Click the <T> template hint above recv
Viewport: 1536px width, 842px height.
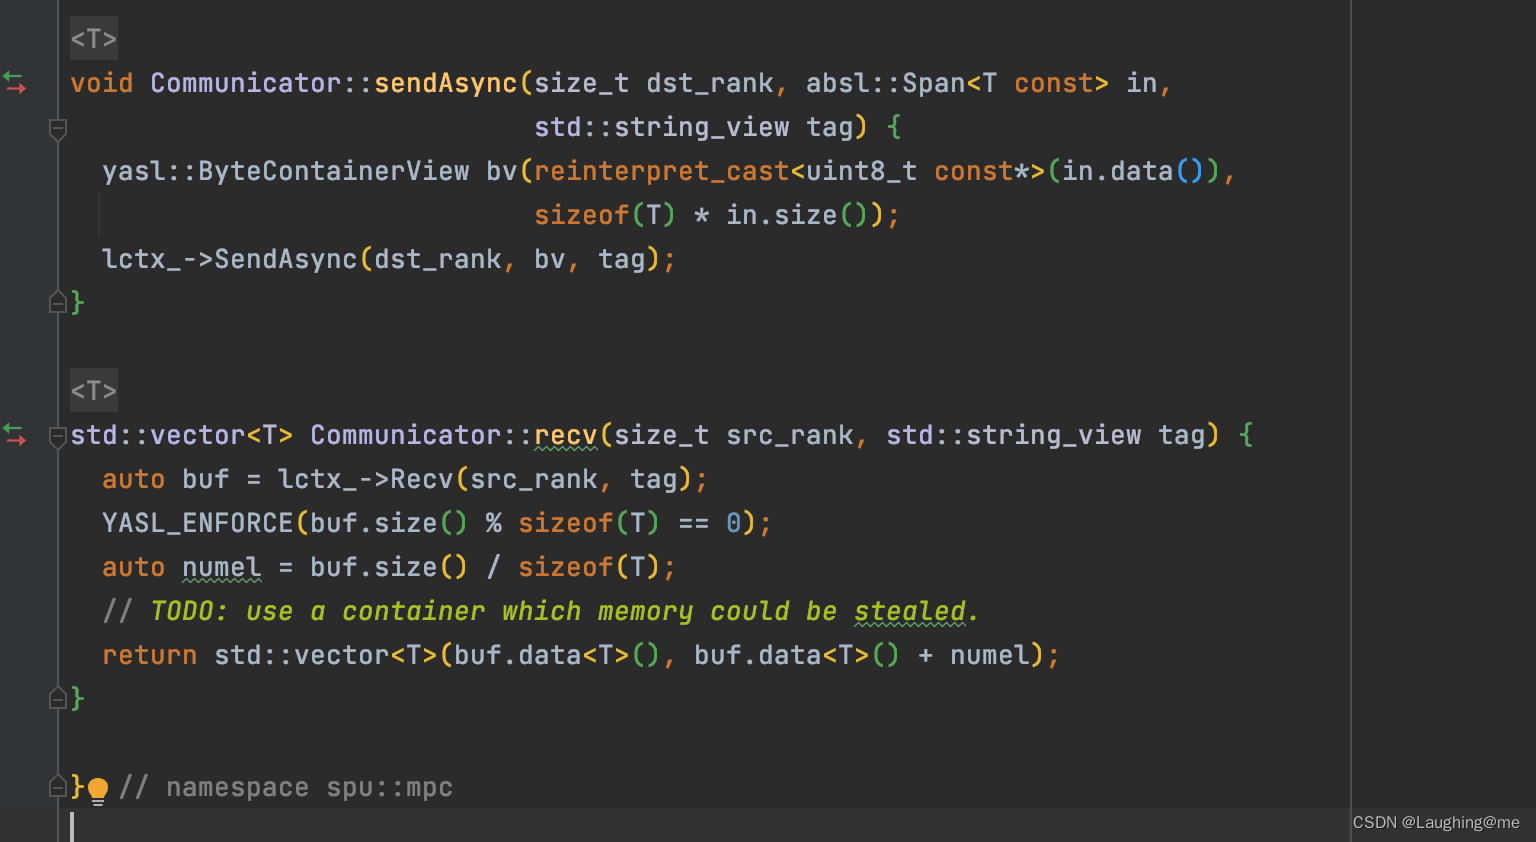94,391
